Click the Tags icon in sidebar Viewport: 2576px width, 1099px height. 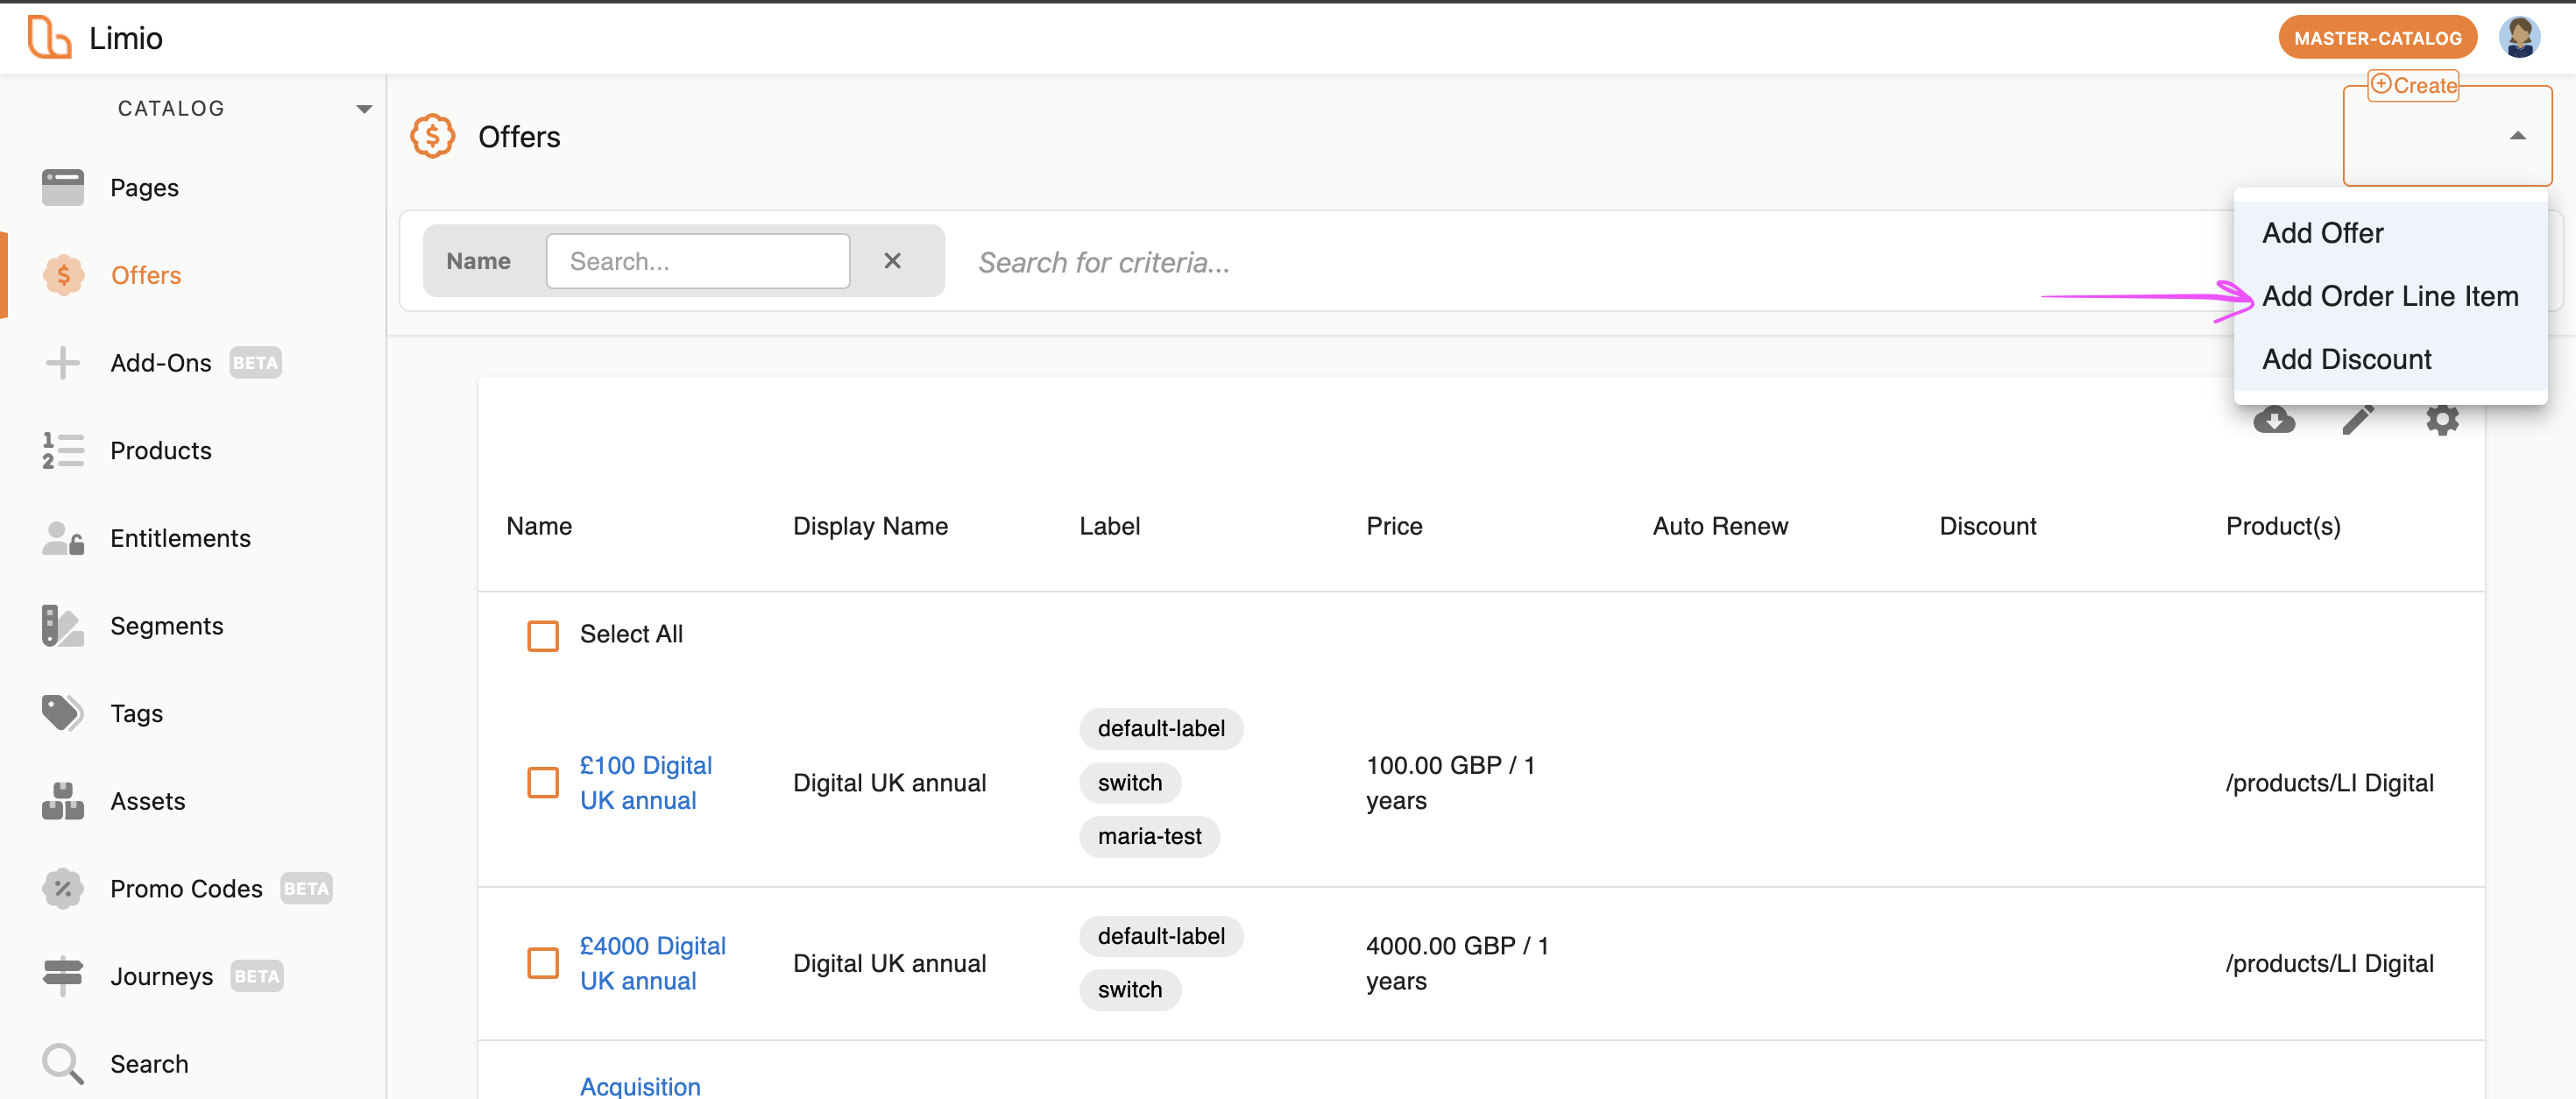(x=62, y=713)
